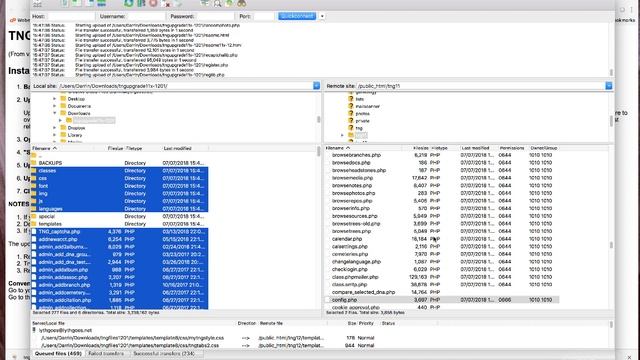Screen dimensions: 640x360
Task: Click server icon beside lythgoes@lythgoes.net
Action: tap(34, 330)
